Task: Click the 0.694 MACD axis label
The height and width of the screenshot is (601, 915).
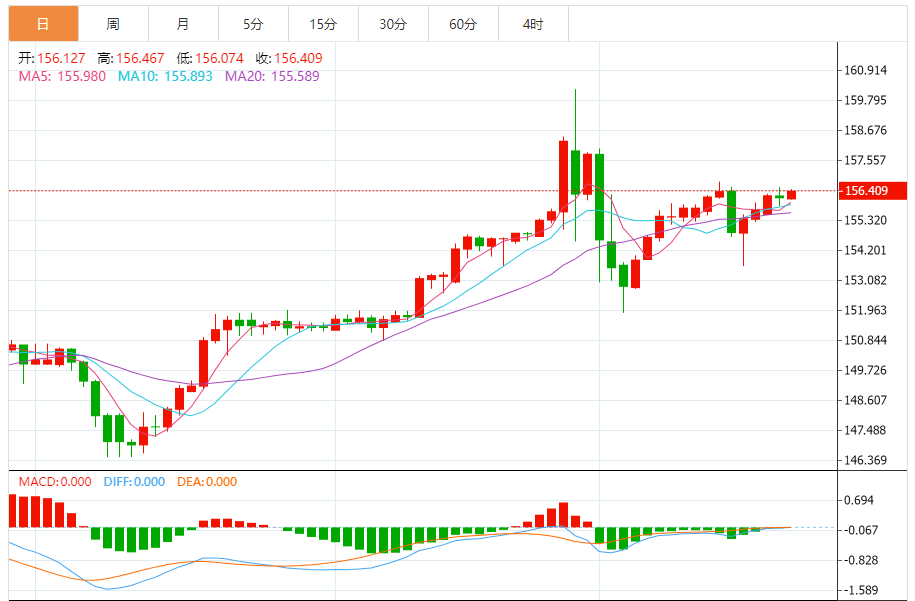Action: coord(859,501)
